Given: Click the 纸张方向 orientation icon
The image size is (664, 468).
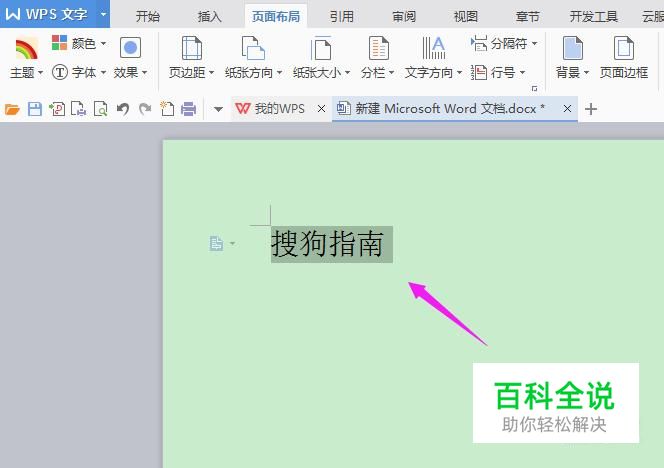Looking at the screenshot, I should 253,48.
